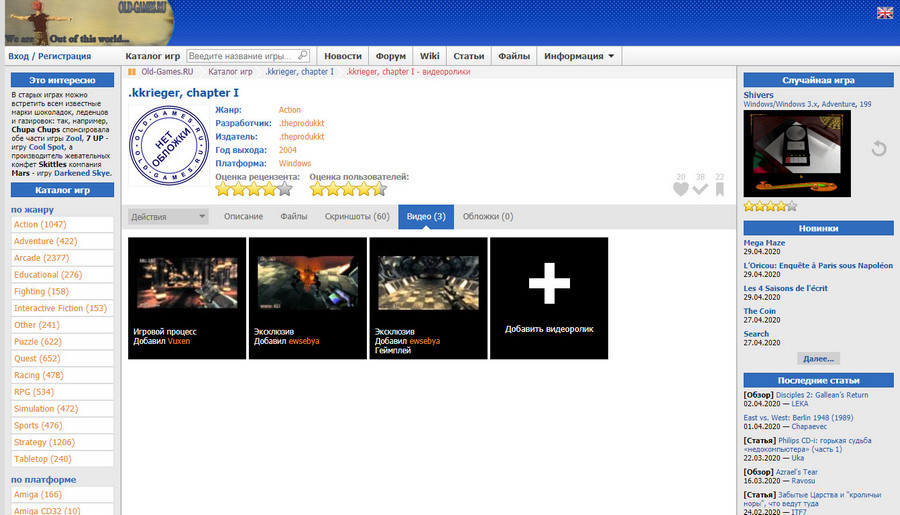Image resolution: width=900 pixels, height=515 pixels.
Task: Select the Quest (652) genre
Action: [62, 358]
